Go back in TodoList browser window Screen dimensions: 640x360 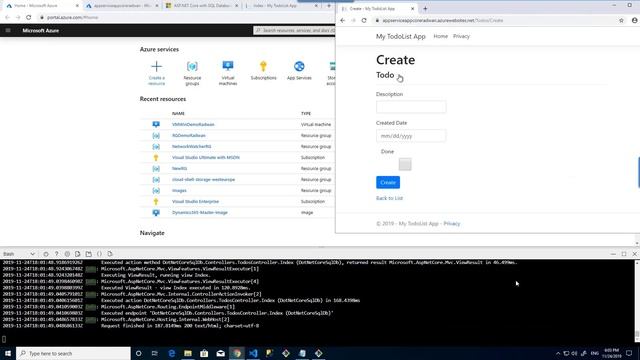342,20
